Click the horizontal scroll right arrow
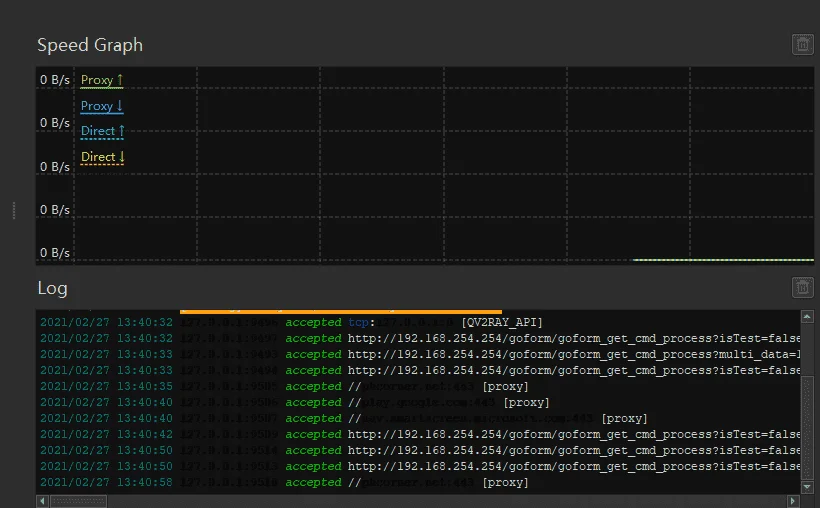Viewport: 820px width, 508px height. point(793,501)
